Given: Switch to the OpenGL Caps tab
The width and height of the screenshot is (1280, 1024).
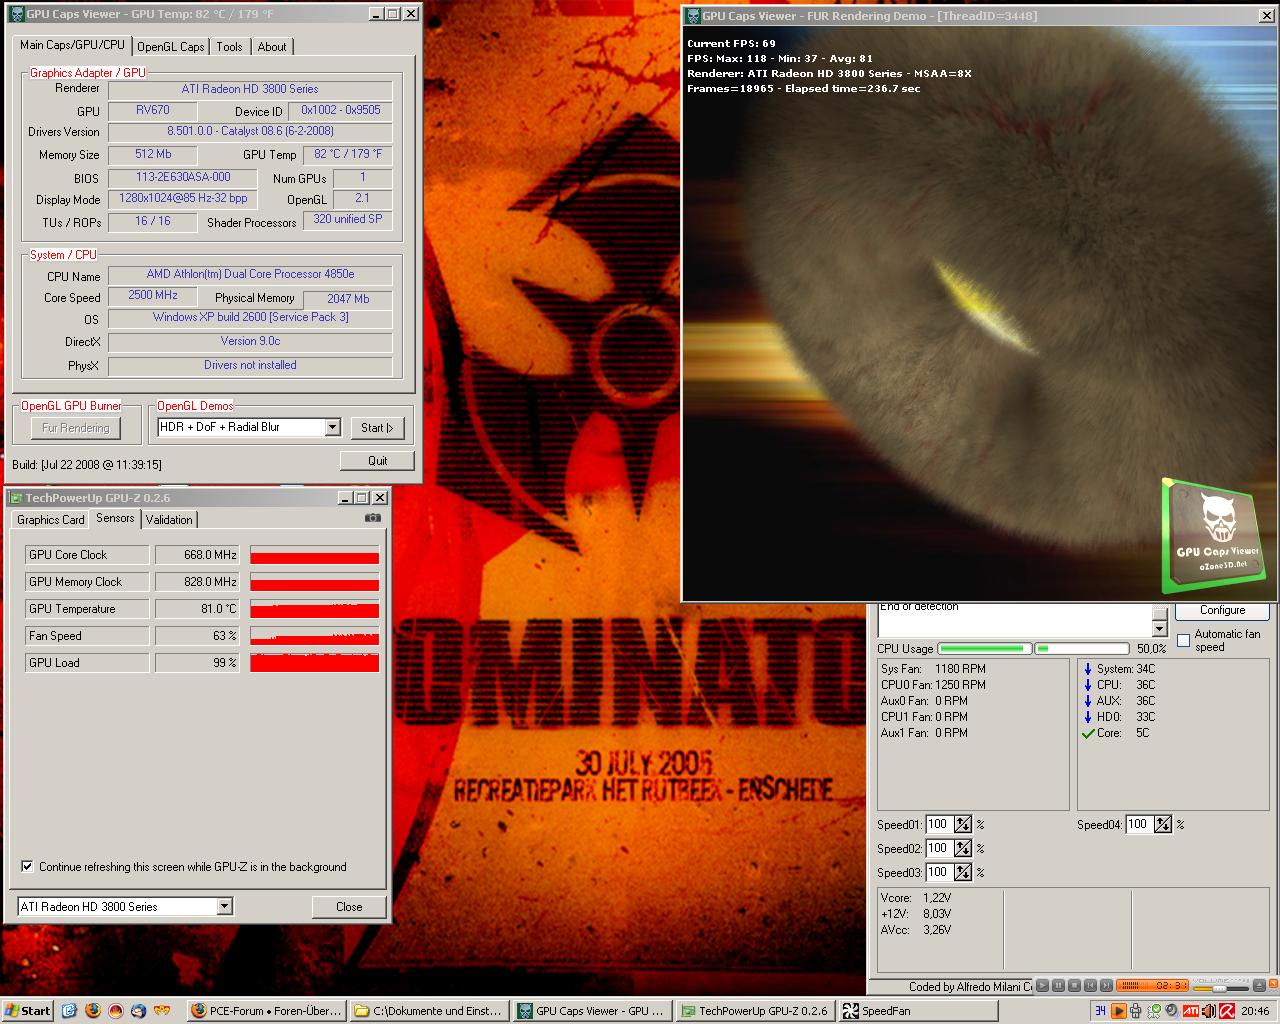Looking at the screenshot, I should 171,47.
